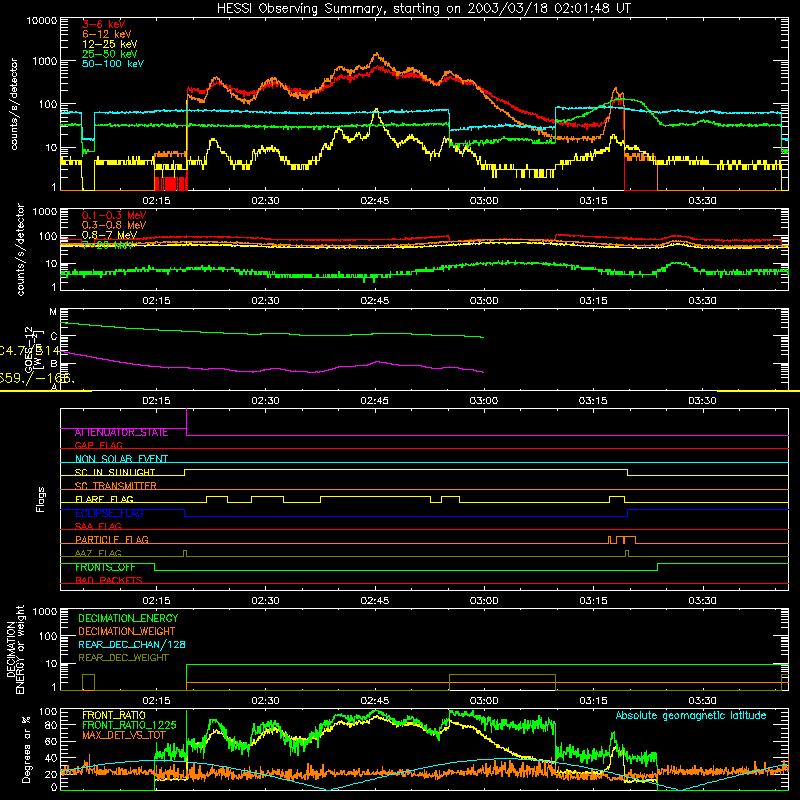Click the red BAD_PACKETS label

pos(109,580)
